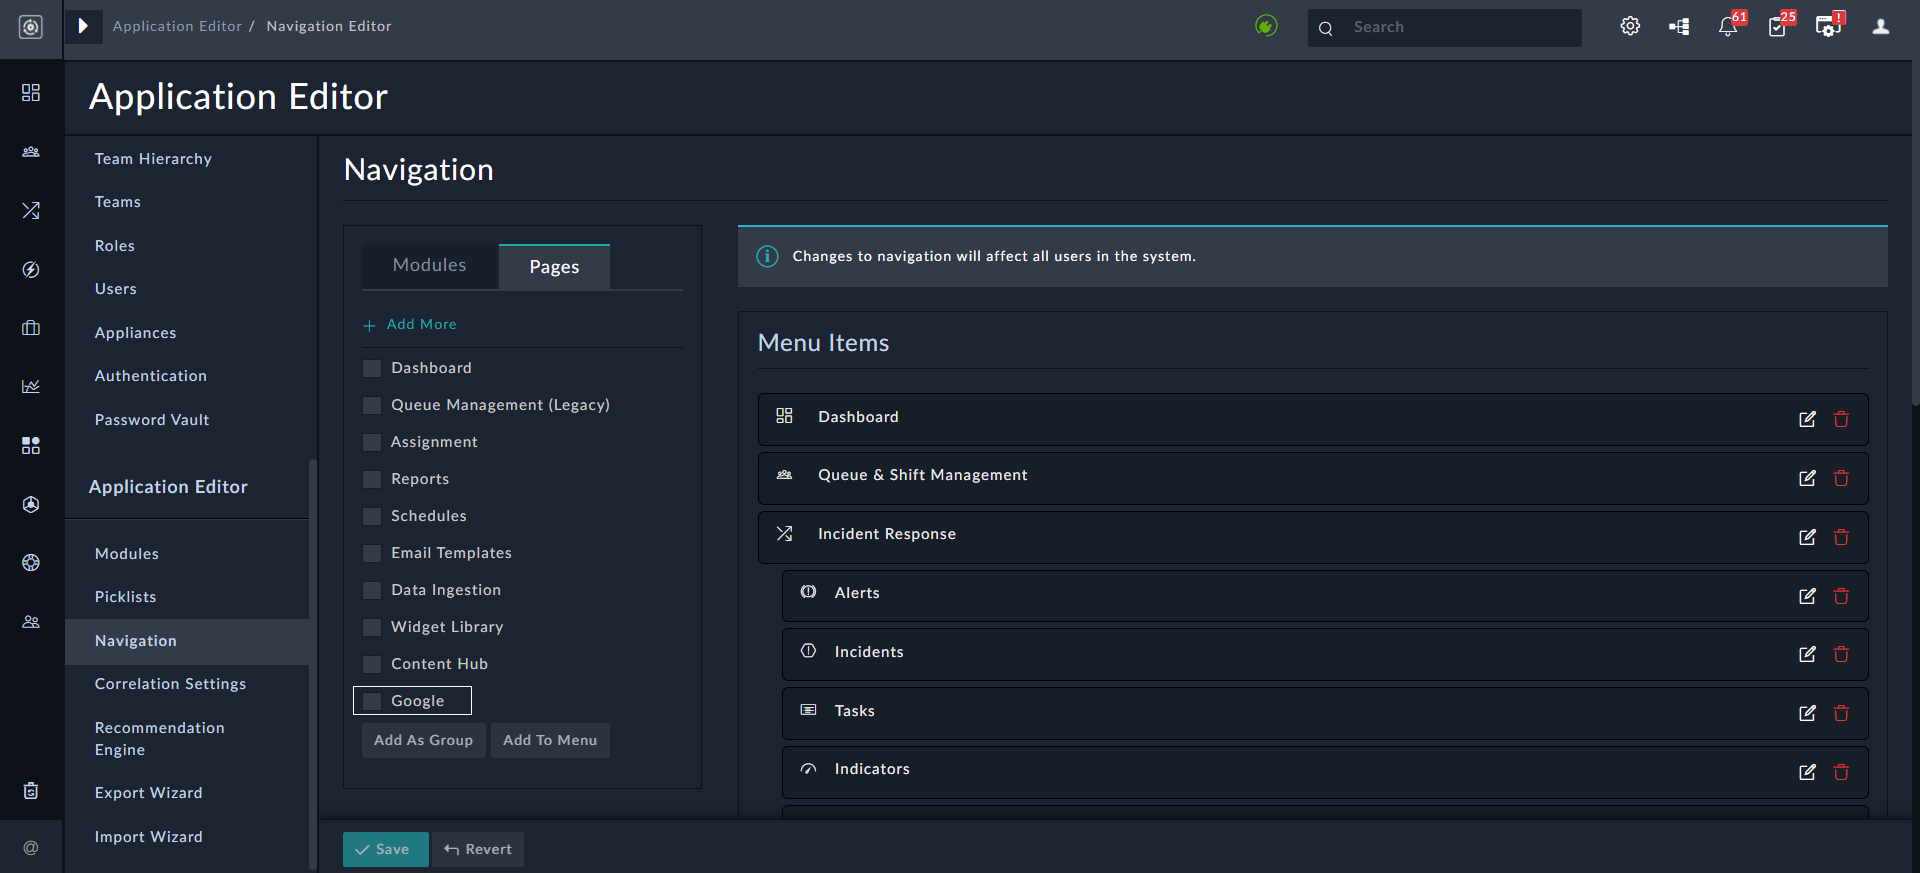Click the green status indicator icon

coord(1266,26)
